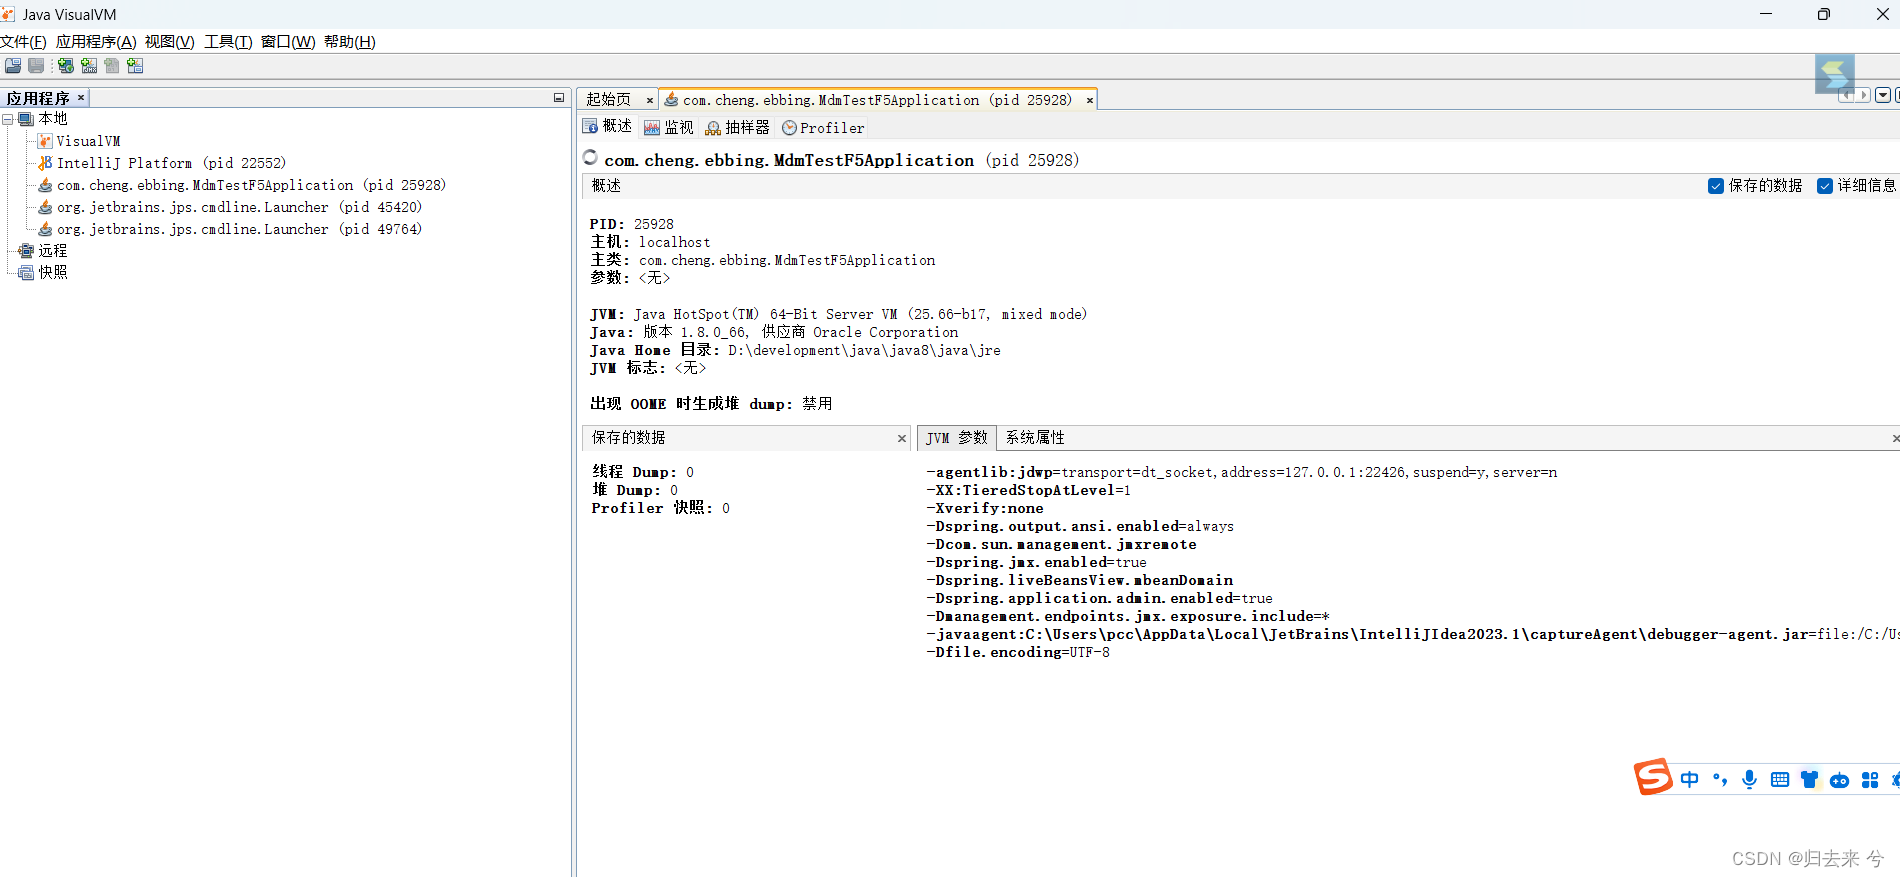Screen dimensions: 1900x877
Task: Click the Add Remote Host toolbar icon
Action: (x=65, y=66)
